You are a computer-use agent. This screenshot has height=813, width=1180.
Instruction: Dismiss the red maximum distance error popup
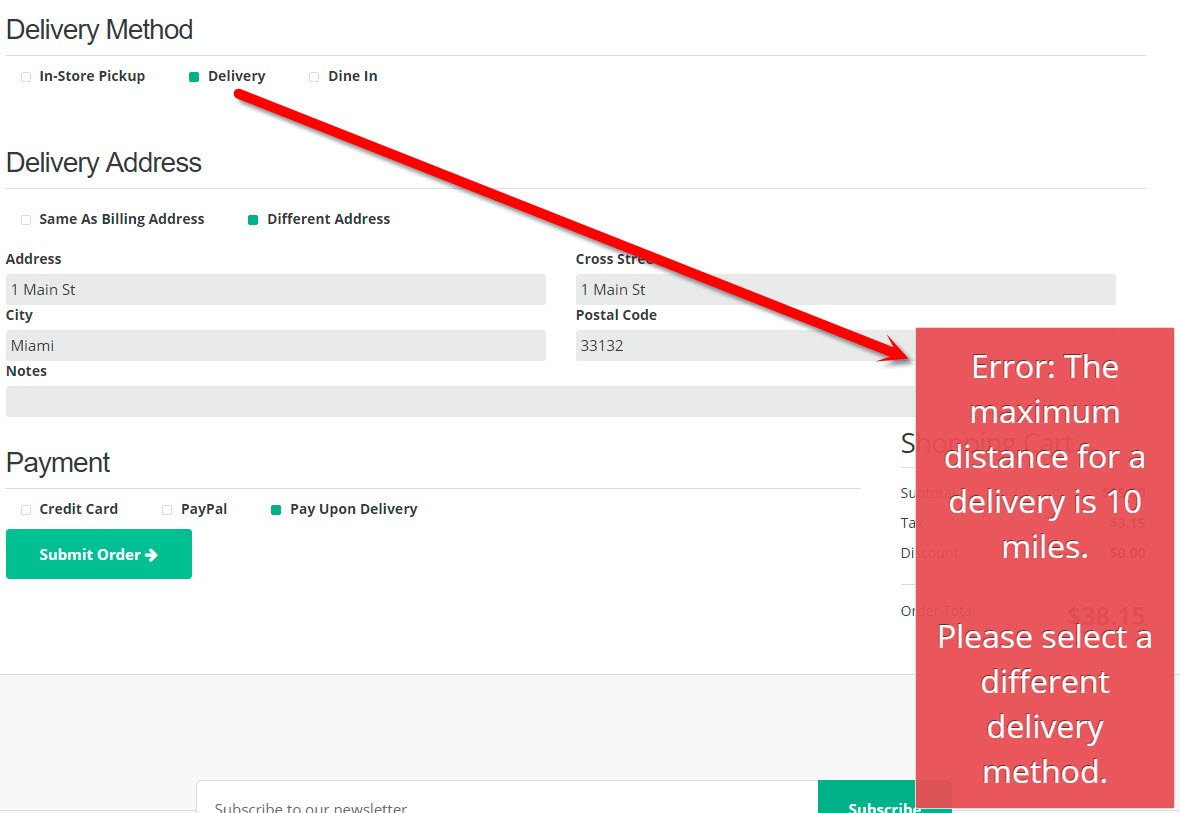click(x=1044, y=567)
